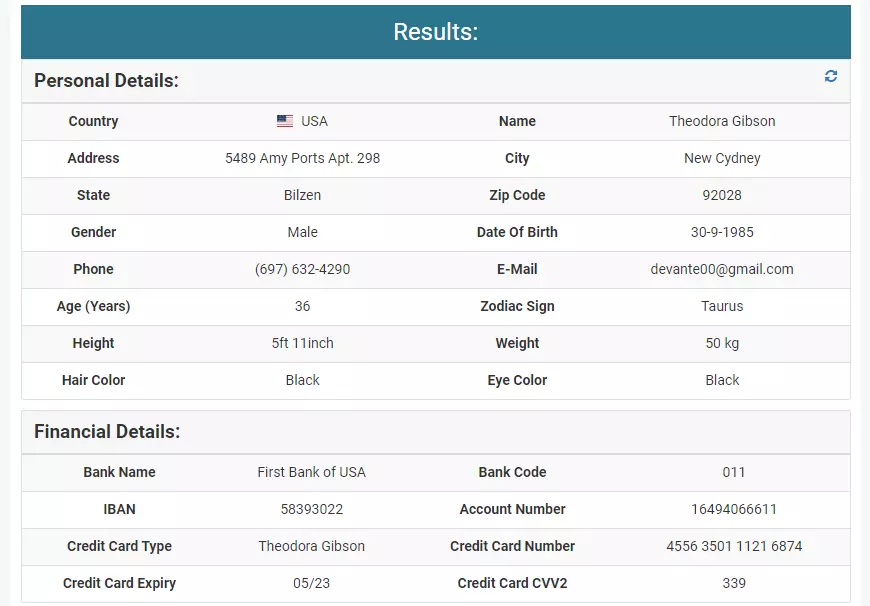This screenshot has height=606, width=870.
Task: Select the credit card number value
Action: 734,546
